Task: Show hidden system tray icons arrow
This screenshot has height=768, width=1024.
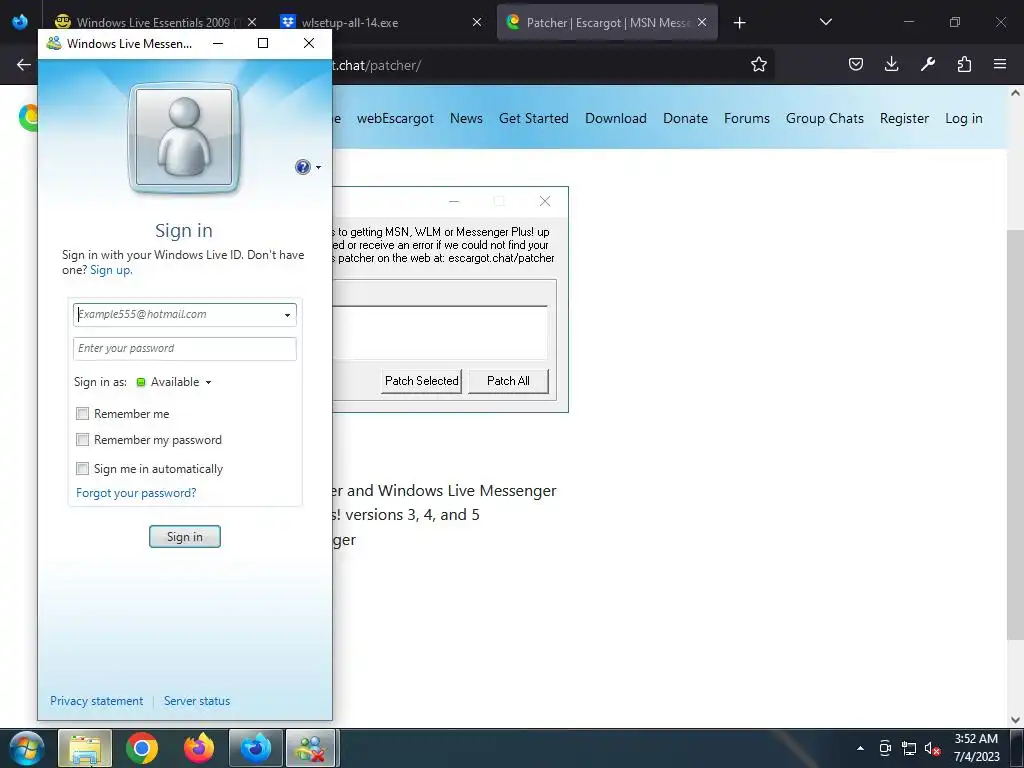Action: (860, 748)
